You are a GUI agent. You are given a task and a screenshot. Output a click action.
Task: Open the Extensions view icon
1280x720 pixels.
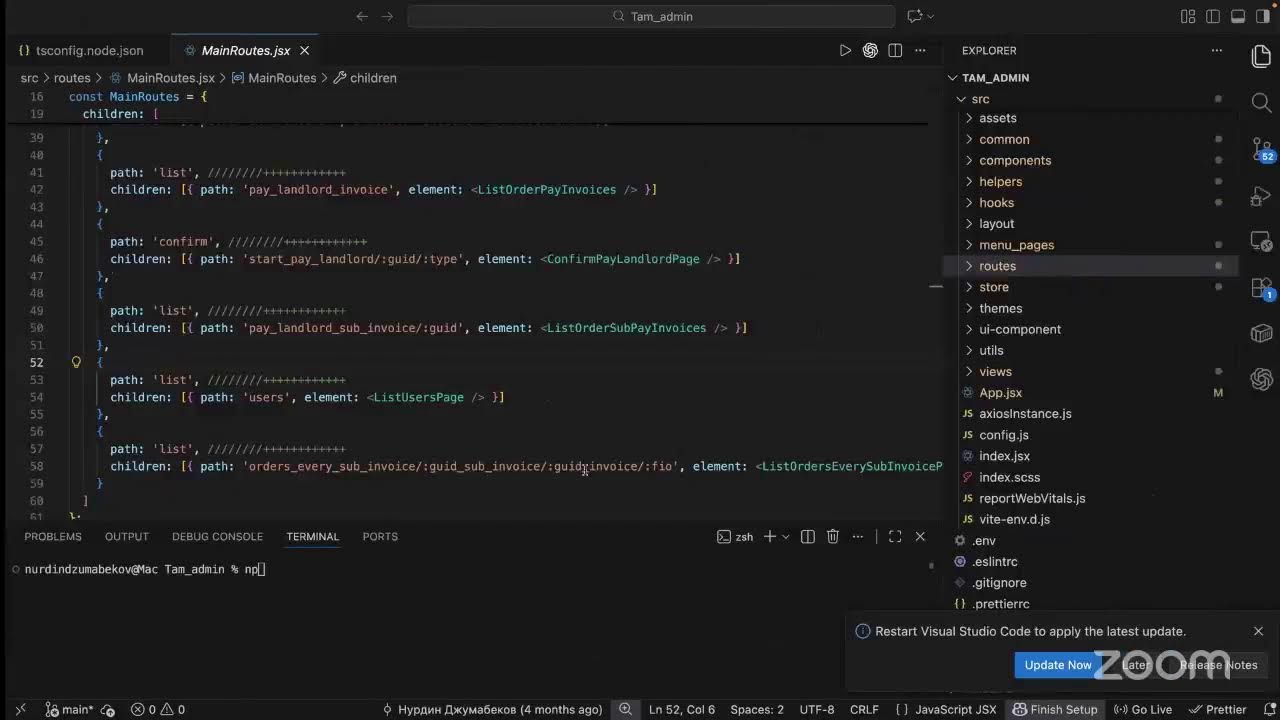1261,288
